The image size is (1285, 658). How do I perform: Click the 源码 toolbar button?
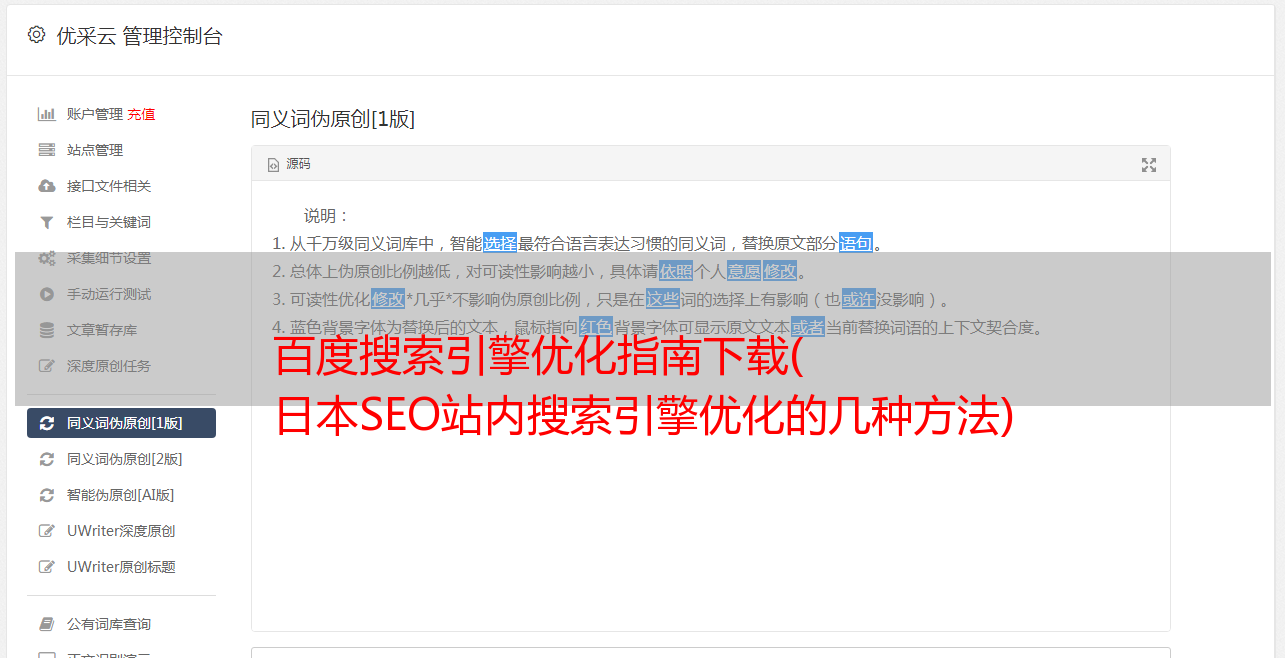click(x=289, y=164)
